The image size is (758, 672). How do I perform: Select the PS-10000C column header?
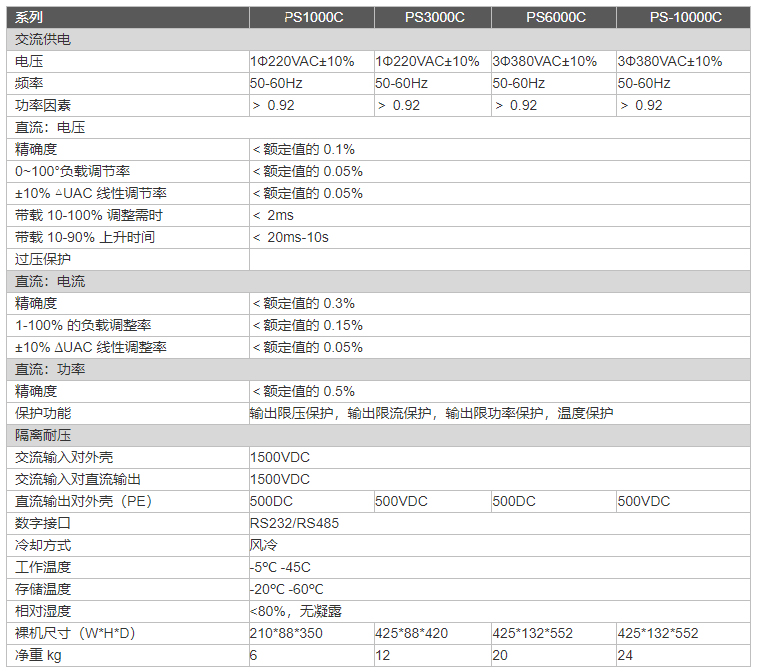coord(682,18)
